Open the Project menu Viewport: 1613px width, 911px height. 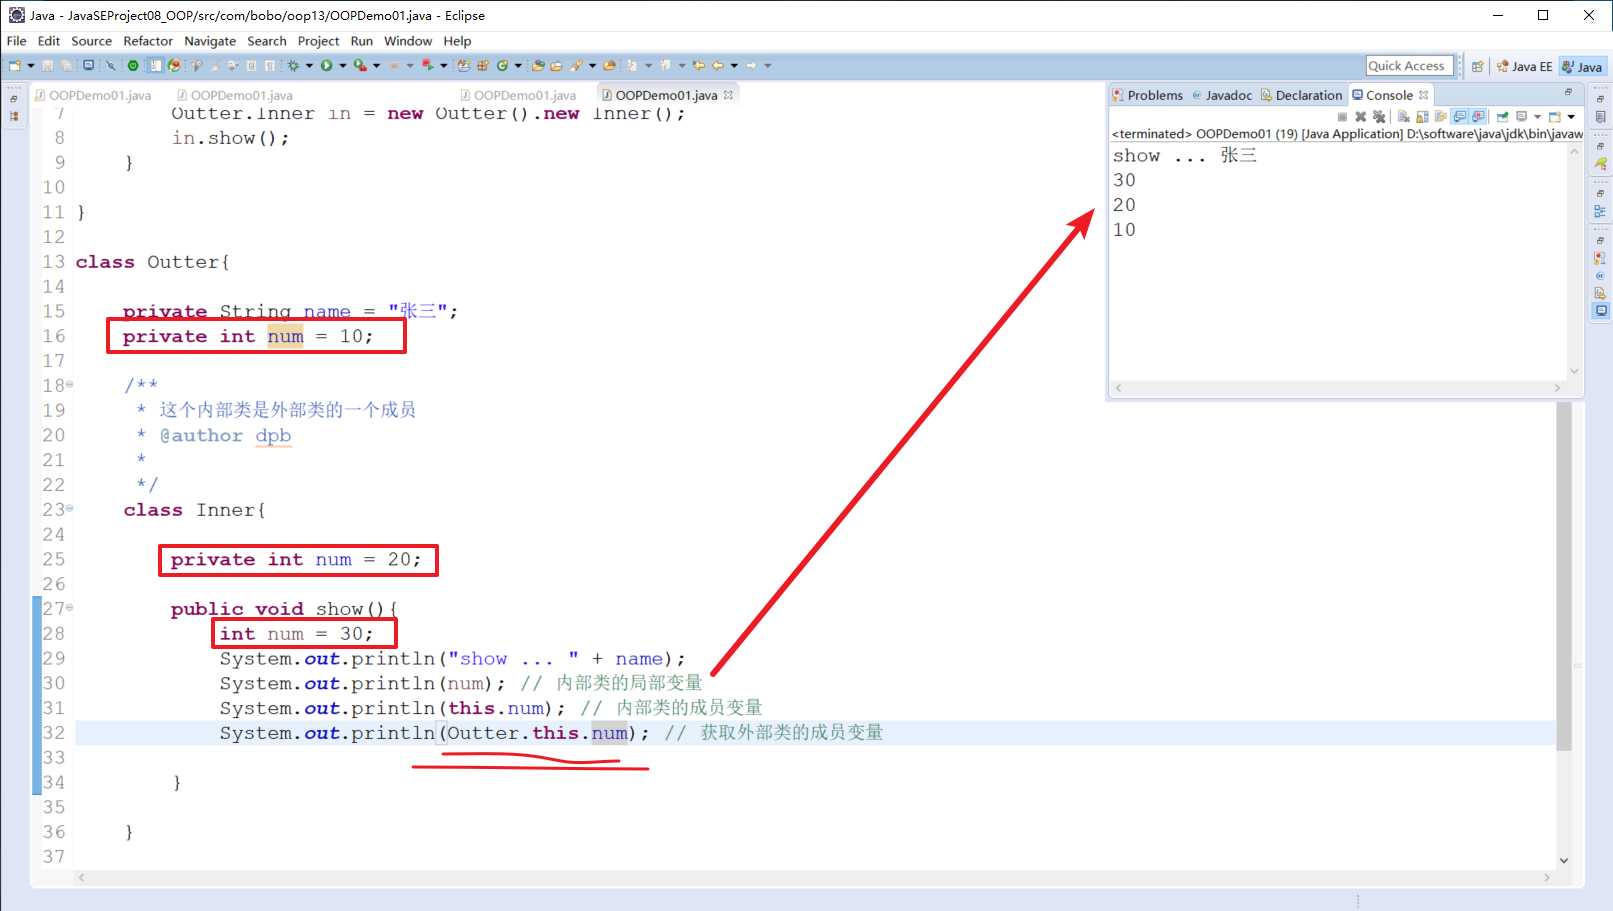(x=318, y=41)
